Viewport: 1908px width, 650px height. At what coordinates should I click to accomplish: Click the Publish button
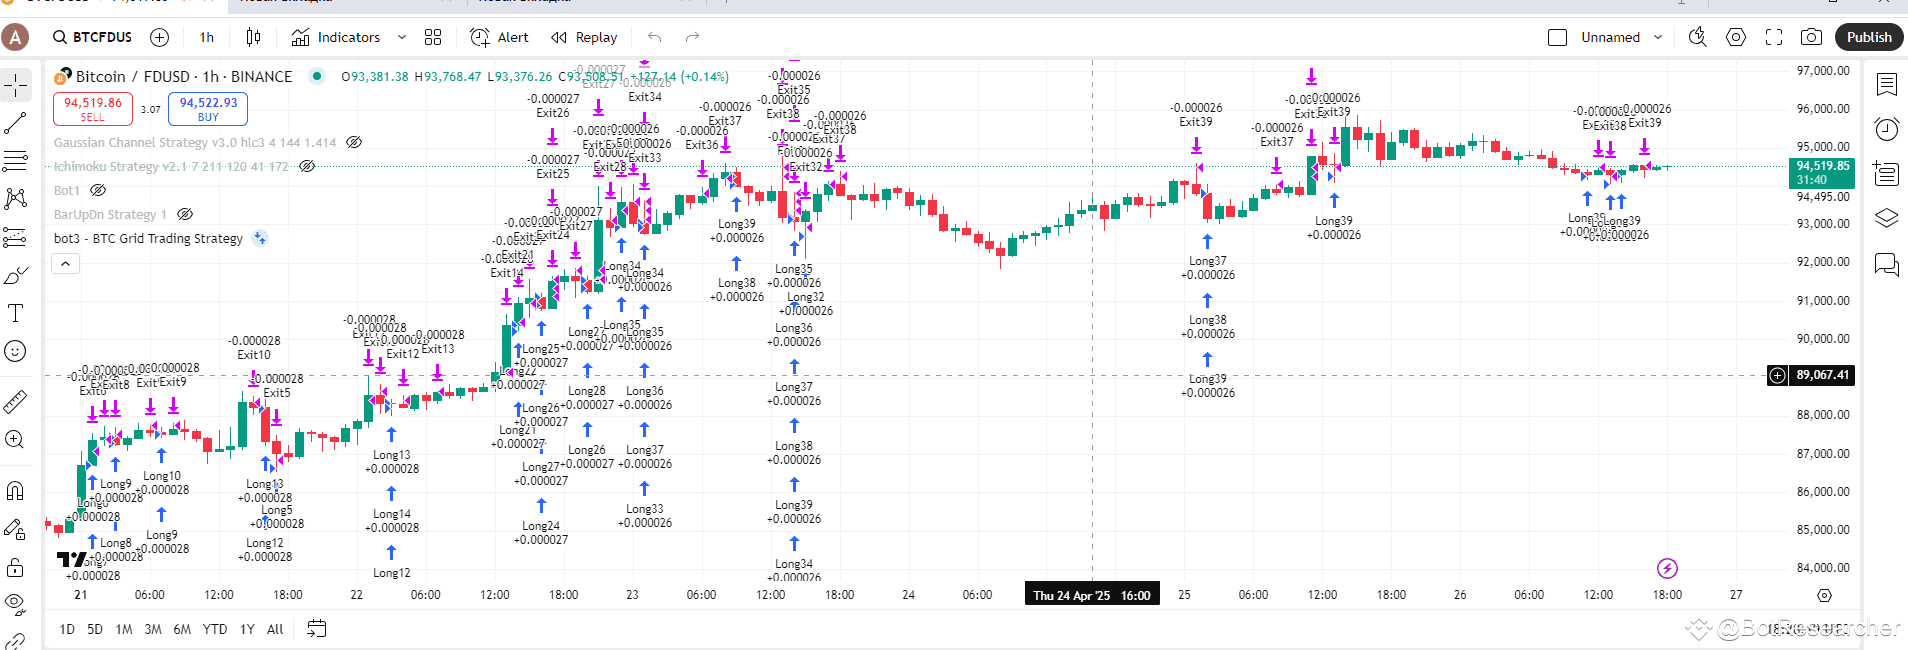pos(1869,37)
